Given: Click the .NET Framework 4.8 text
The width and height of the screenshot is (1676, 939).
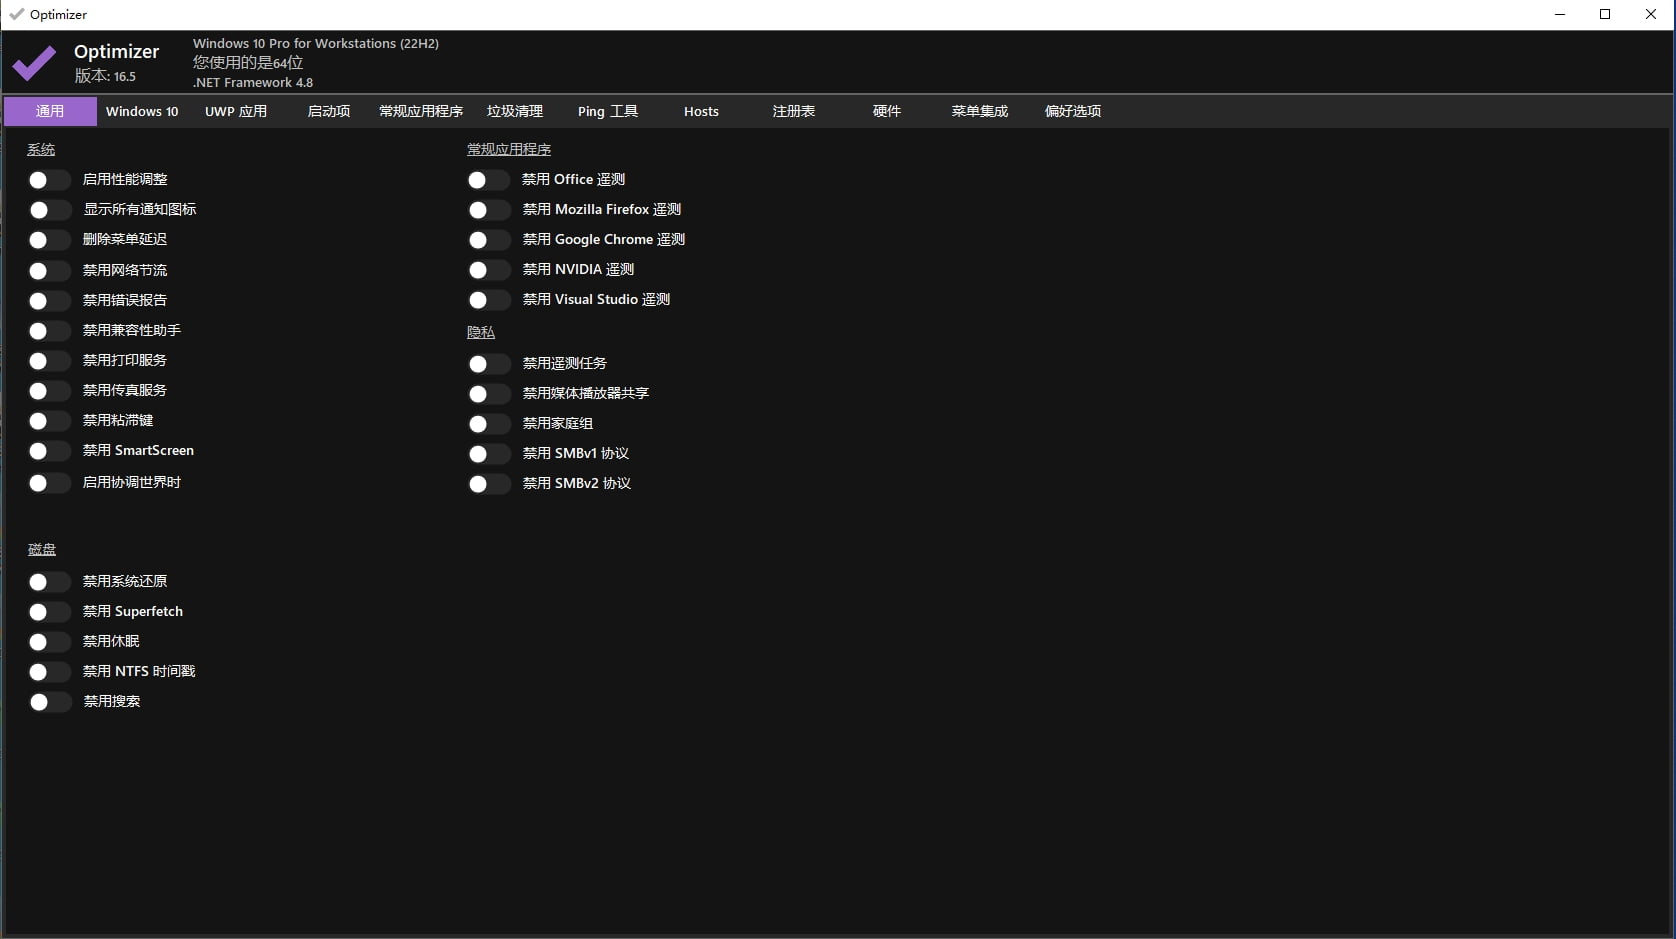Looking at the screenshot, I should [x=253, y=83].
